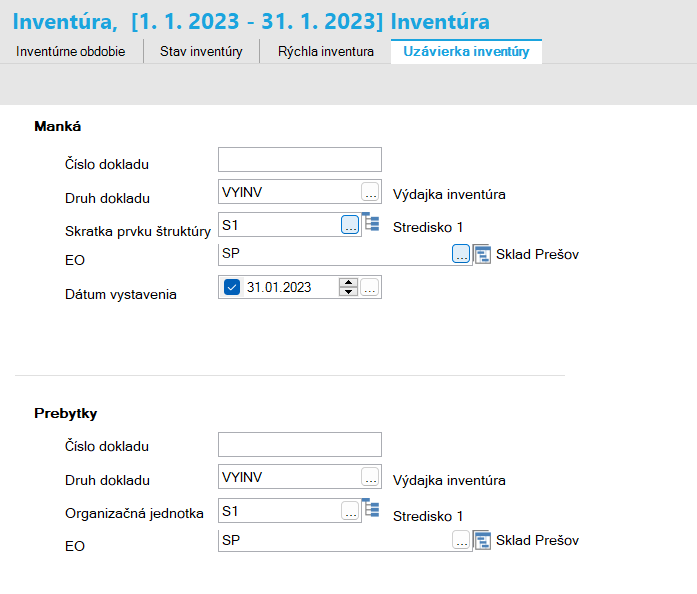Switch to Inventúrne obdobie tab
Screen dimensions: 697x594
click(71, 52)
